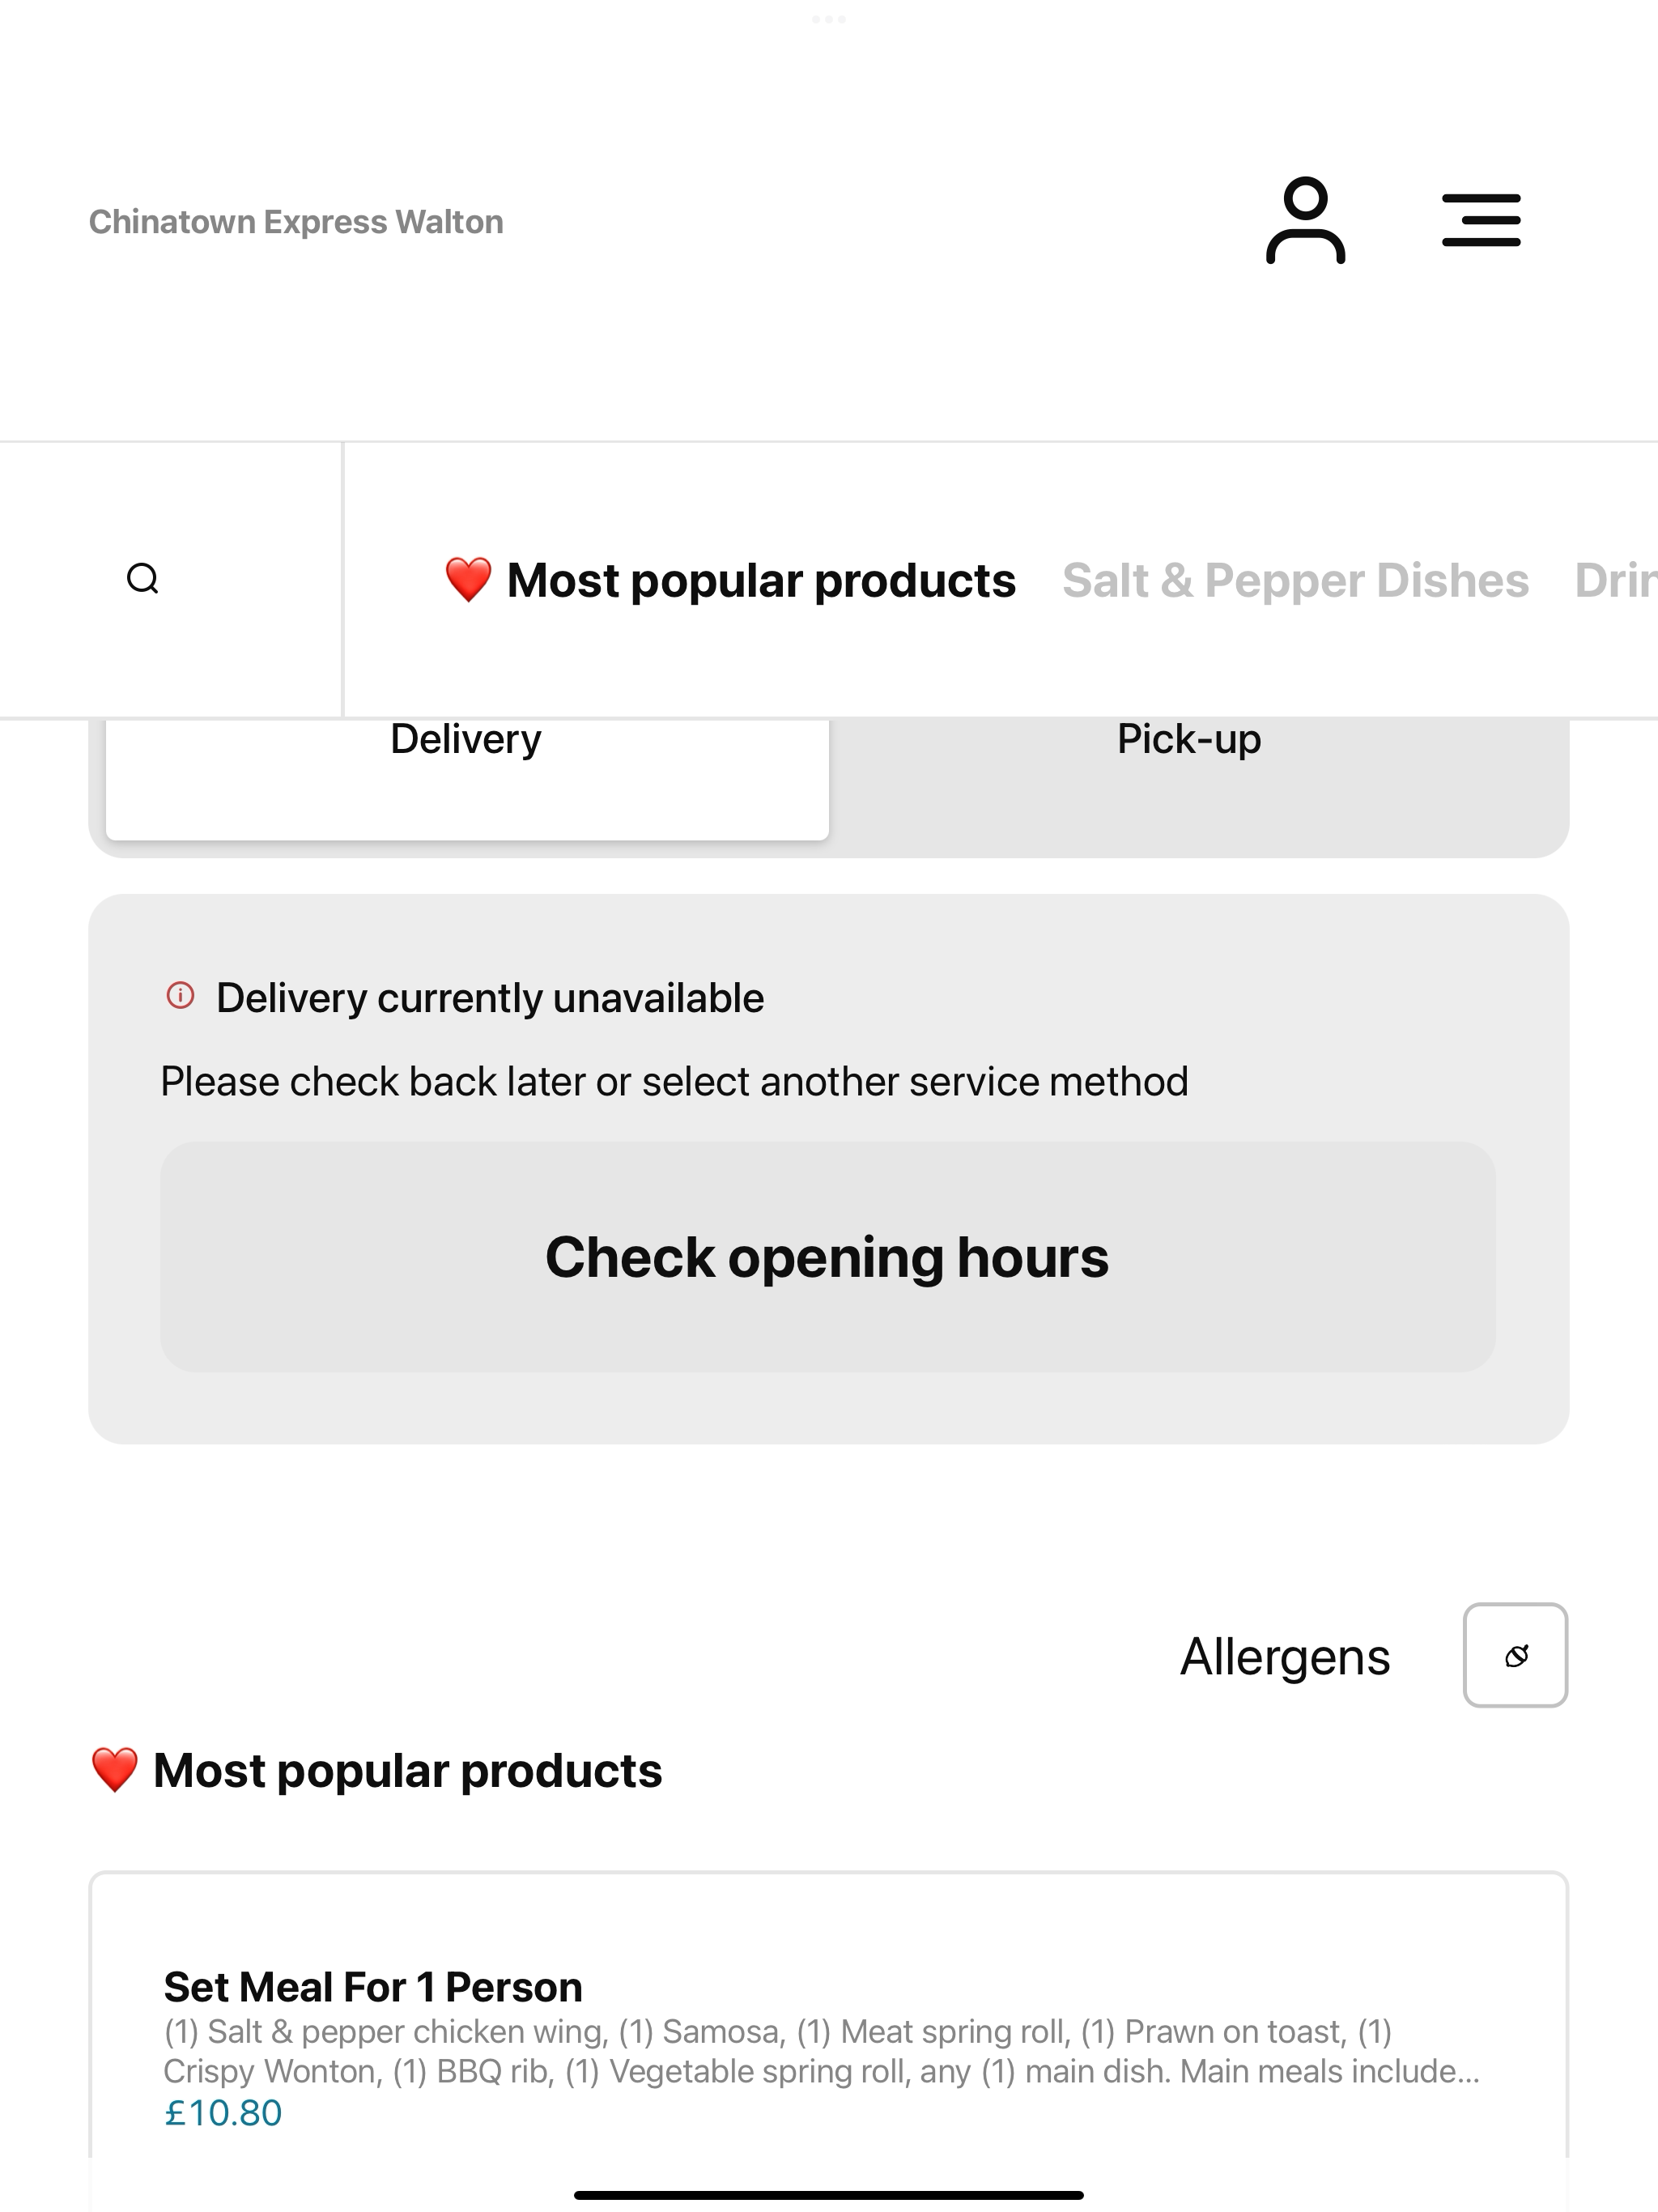1658x2212 pixels.
Task: Click the £10.80 price on set meal
Action: (223, 2113)
